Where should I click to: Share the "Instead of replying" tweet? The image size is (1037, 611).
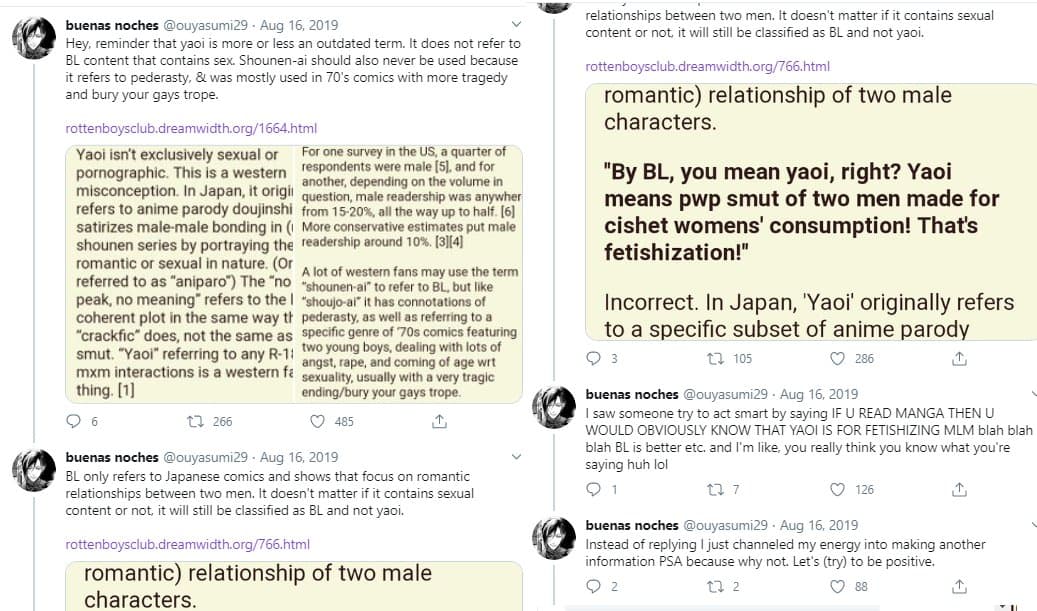(958, 587)
